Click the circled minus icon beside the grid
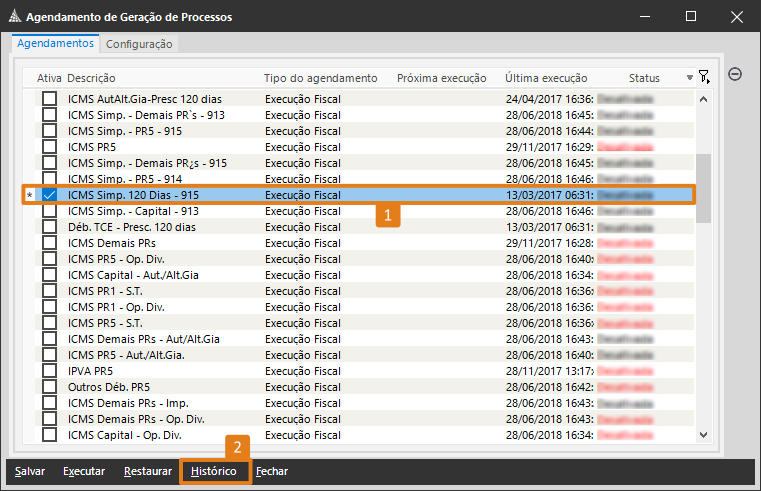 (734, 75)
